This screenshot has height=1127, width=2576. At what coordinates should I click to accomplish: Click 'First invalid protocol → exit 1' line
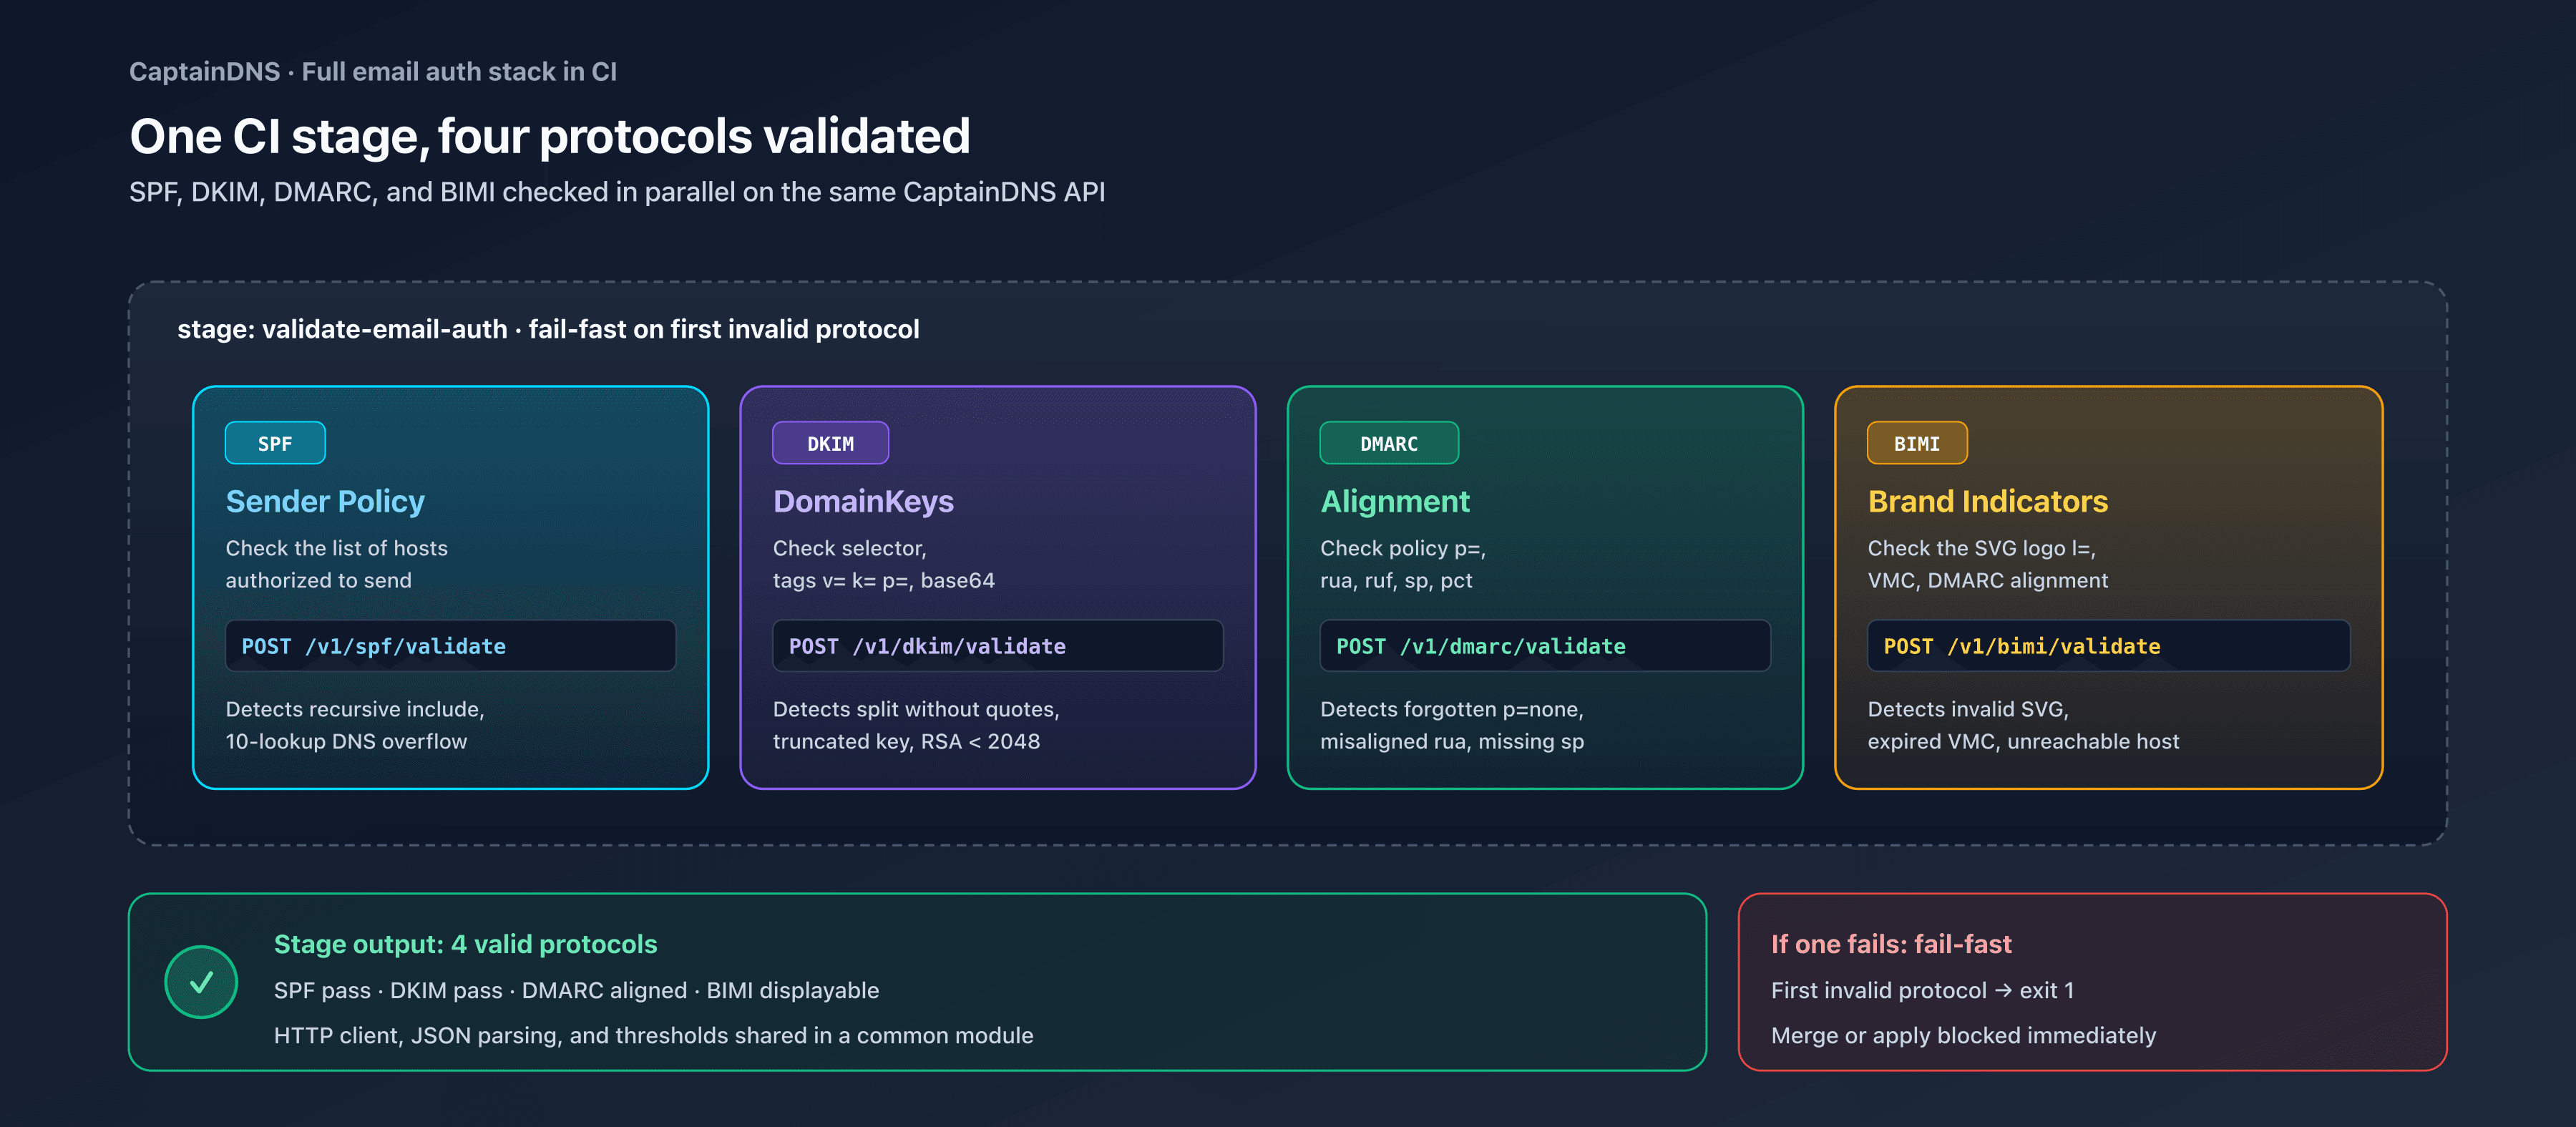coord(1922,990)
